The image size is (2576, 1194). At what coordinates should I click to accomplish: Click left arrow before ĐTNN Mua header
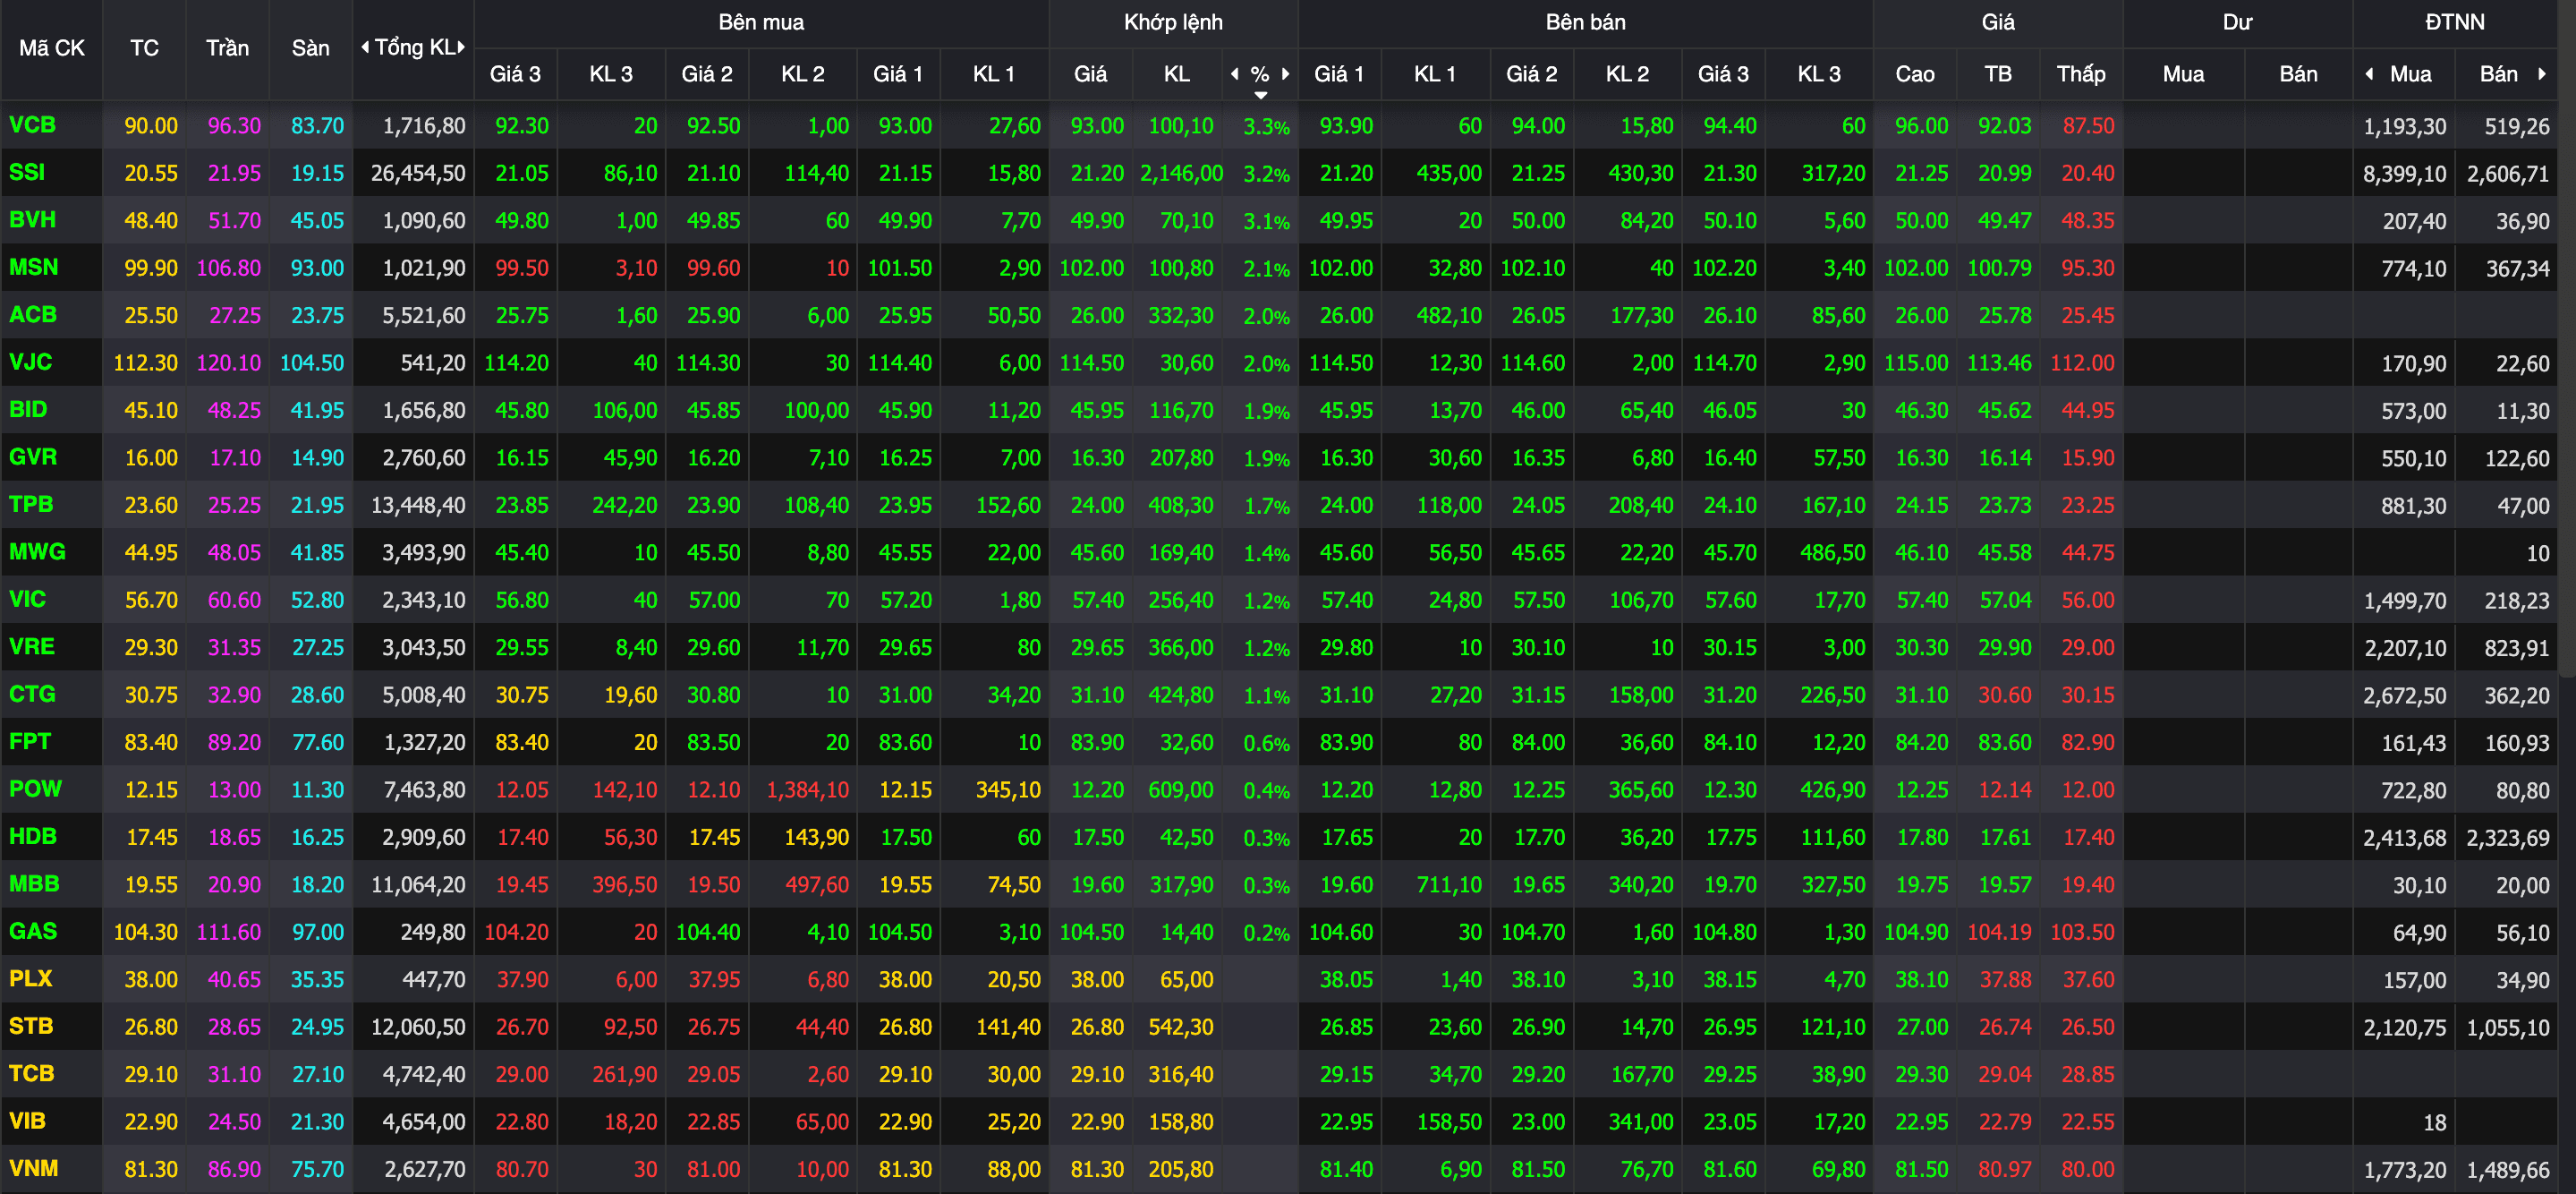pos(2369,73)
